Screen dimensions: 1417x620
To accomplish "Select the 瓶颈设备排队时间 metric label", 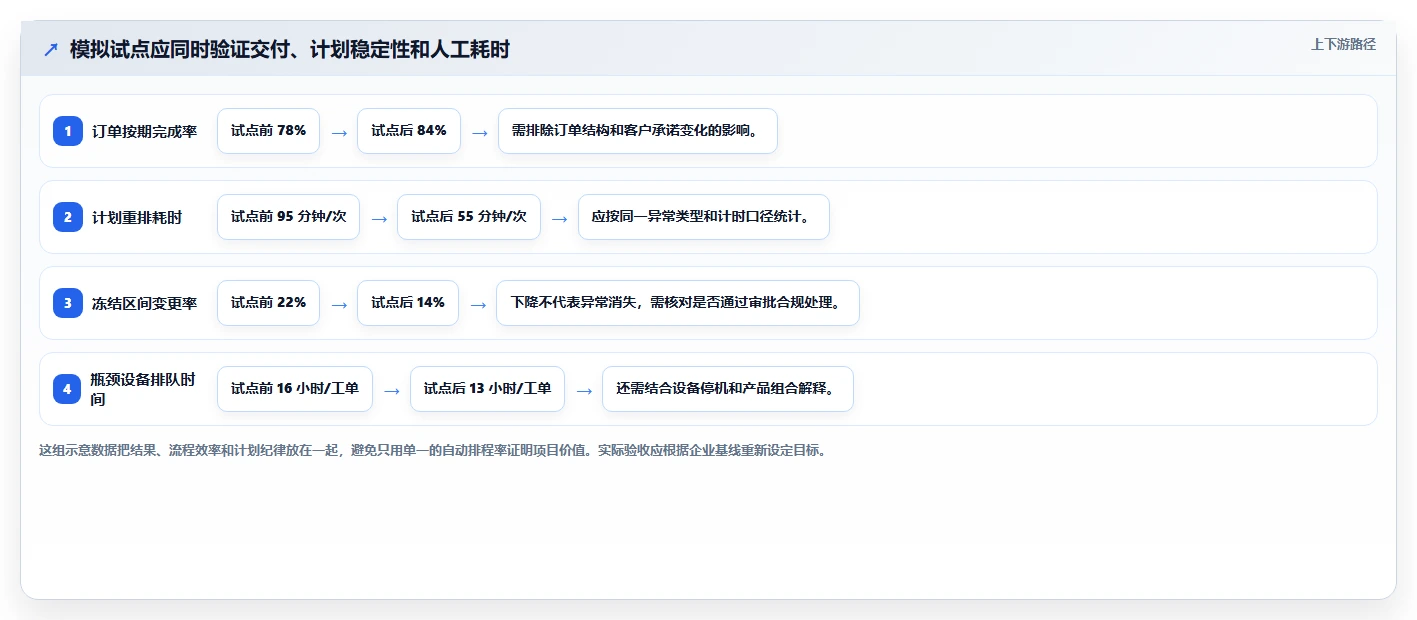I will coord(144,389).
